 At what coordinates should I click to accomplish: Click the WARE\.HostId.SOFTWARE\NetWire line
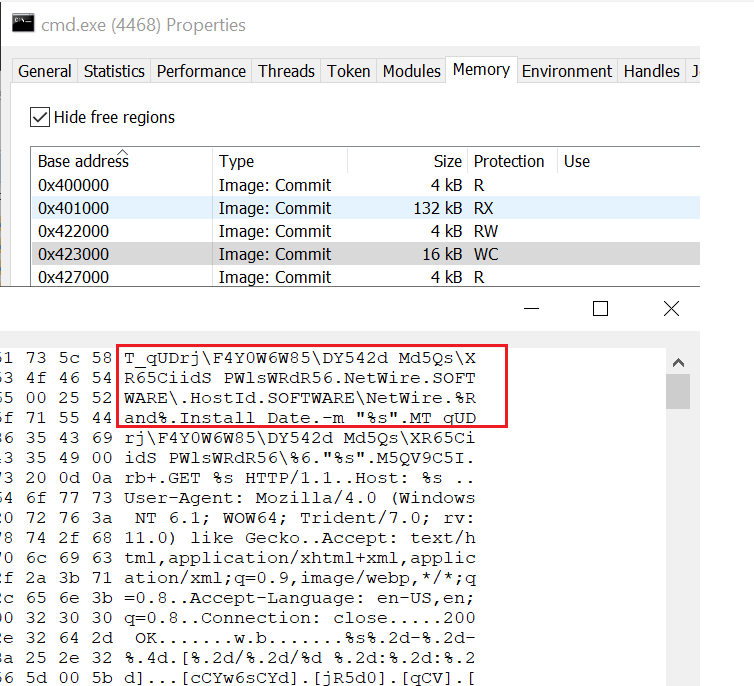300,398
